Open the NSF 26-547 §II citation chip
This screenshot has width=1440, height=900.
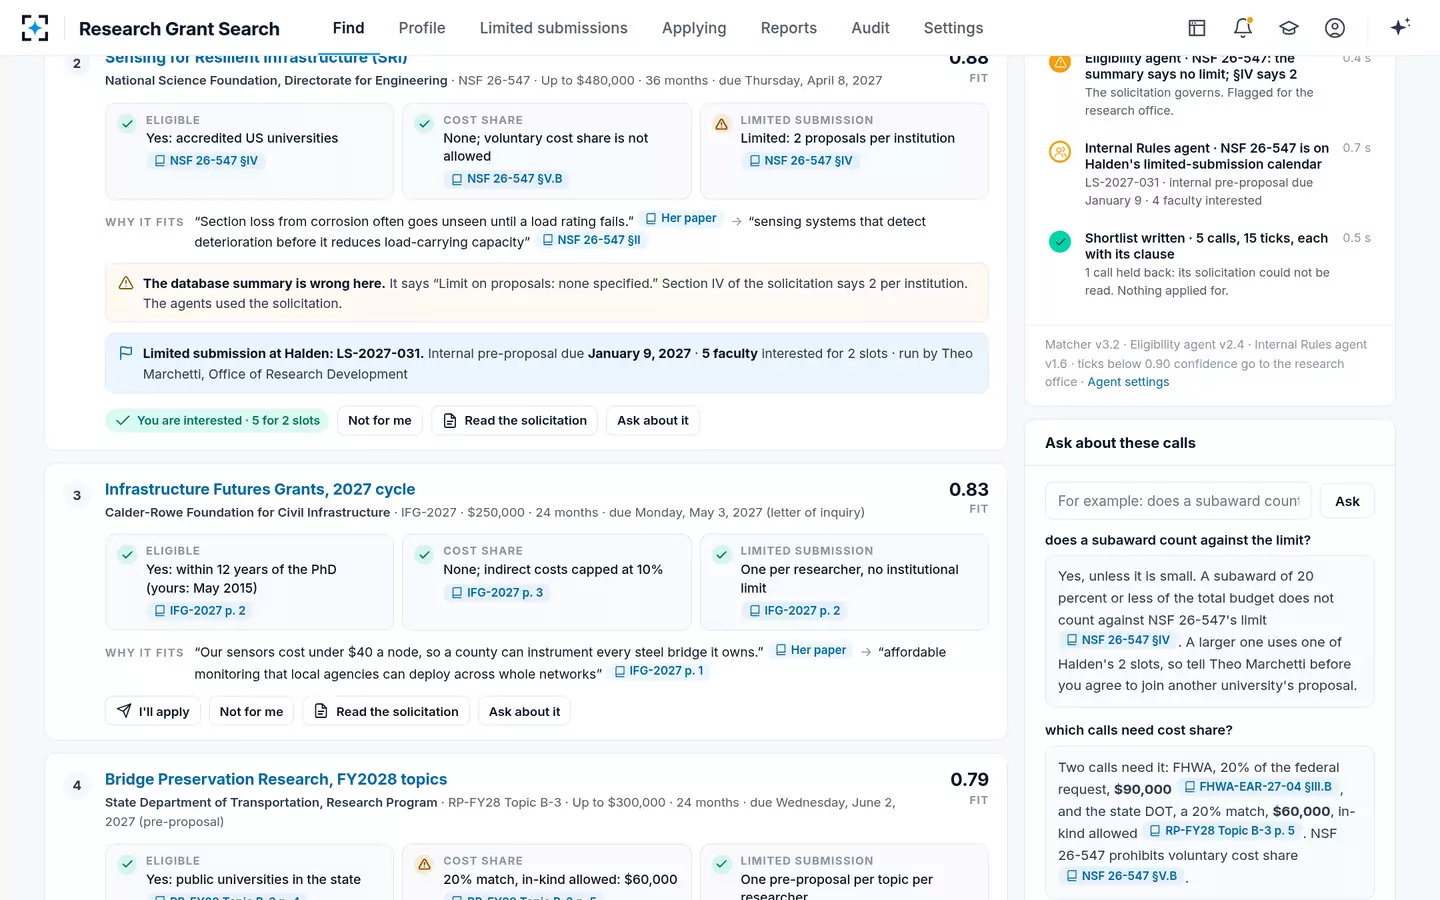point(592,240)
